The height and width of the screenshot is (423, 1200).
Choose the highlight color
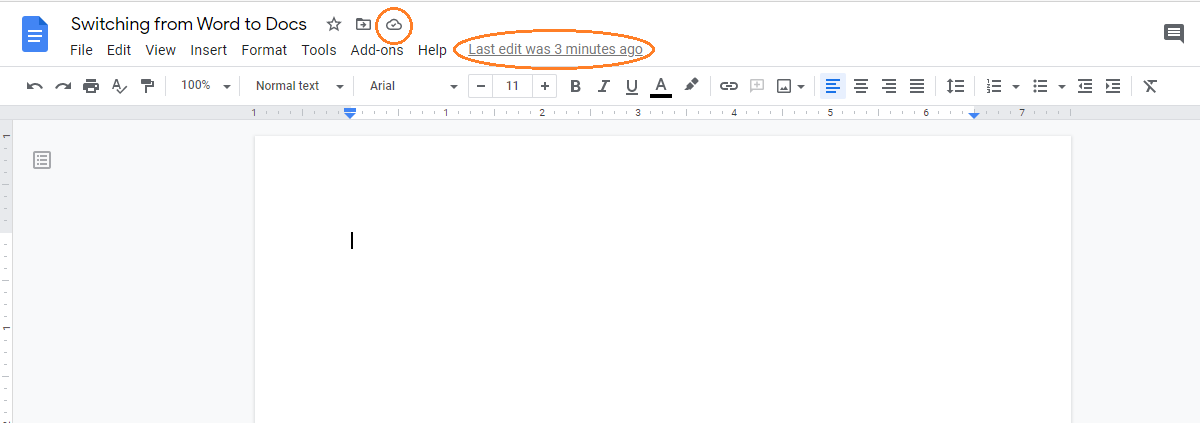coord(691,86)
